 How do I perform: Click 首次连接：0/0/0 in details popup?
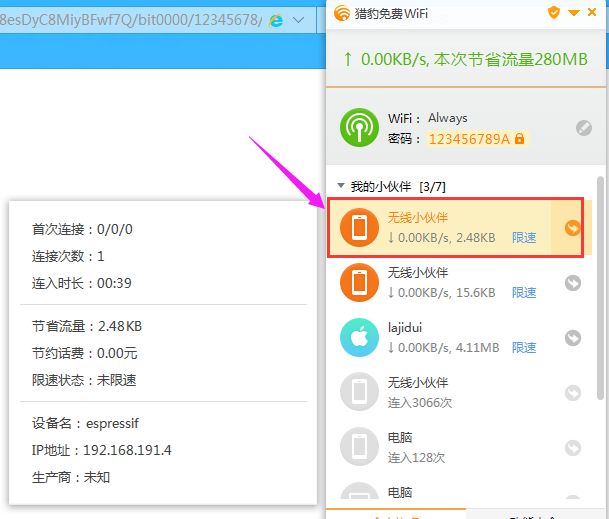[82, 229]
